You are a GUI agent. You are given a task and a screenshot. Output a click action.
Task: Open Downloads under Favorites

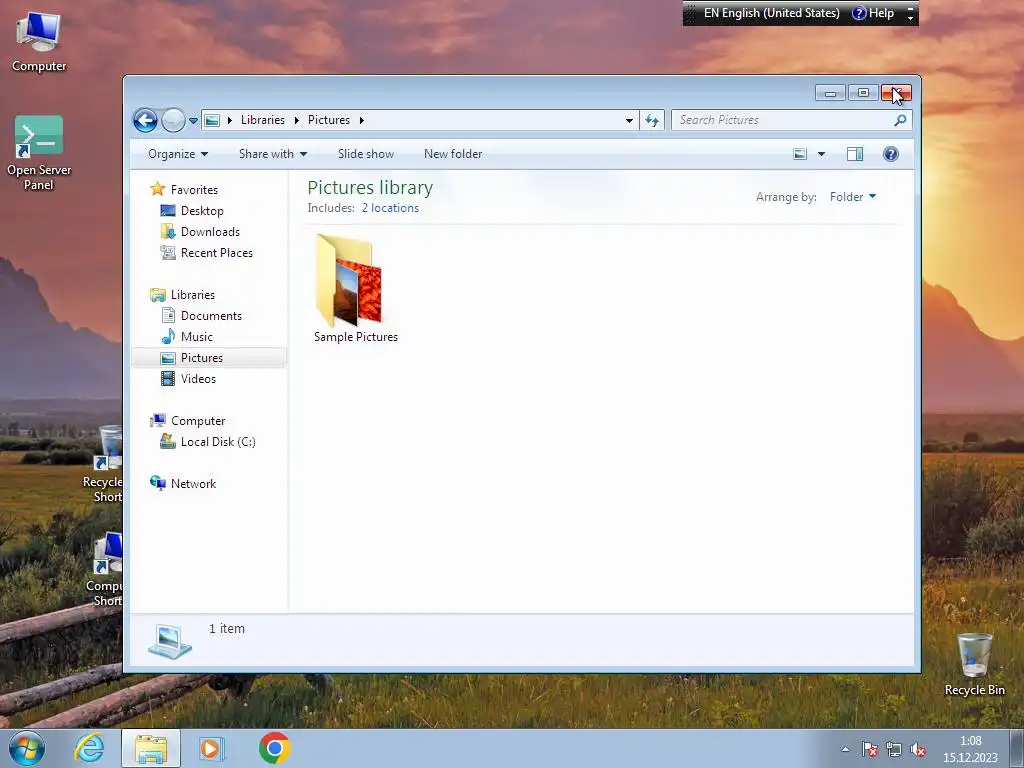click(210, 232)
